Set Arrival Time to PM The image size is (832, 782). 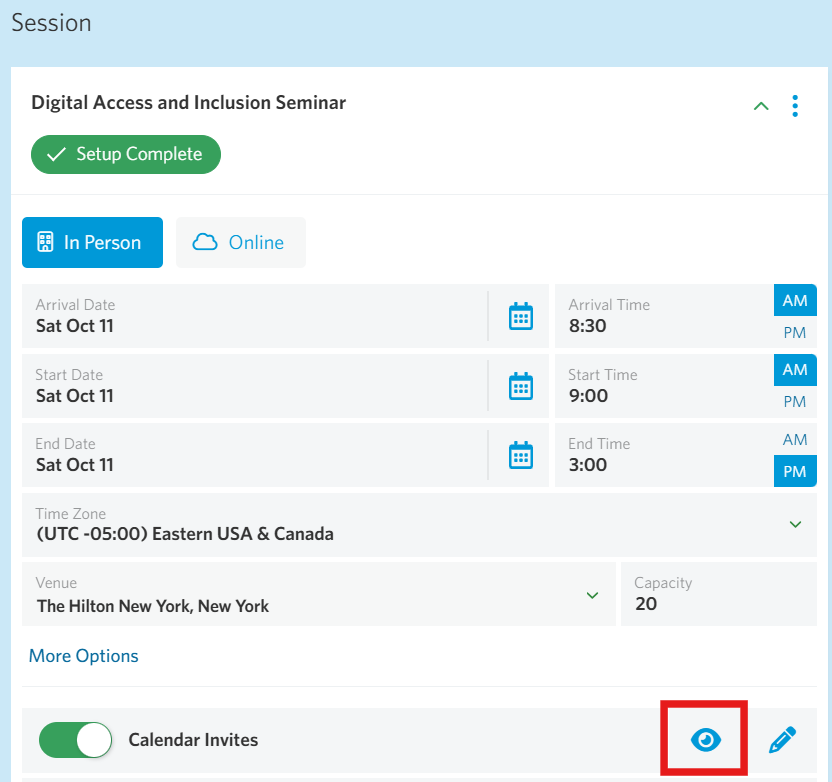click(795, 333)
